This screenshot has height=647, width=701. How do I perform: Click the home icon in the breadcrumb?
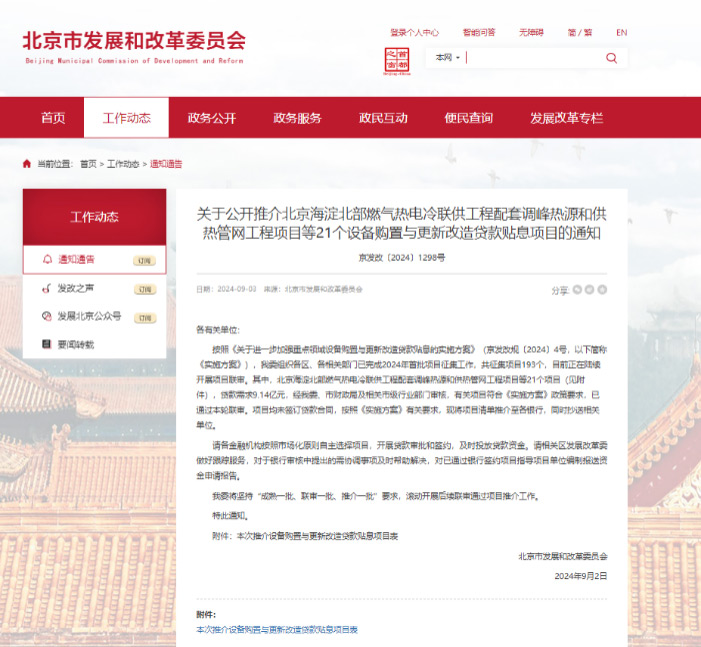click(27, 163)
